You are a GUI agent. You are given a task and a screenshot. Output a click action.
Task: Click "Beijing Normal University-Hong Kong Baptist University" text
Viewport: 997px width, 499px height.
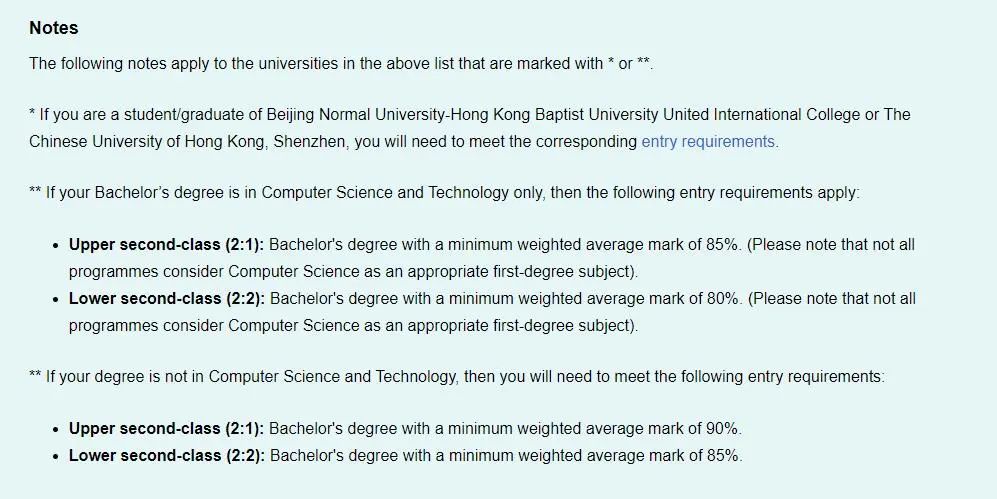coord(462,114)
